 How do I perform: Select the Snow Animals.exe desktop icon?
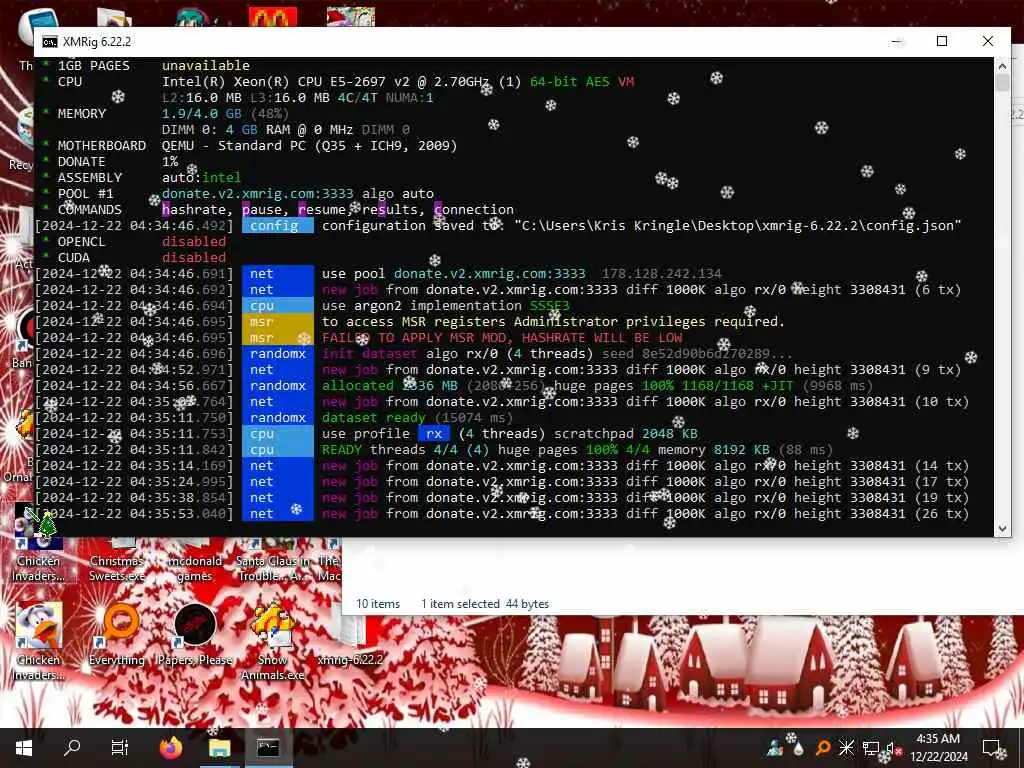coord(273,641)
